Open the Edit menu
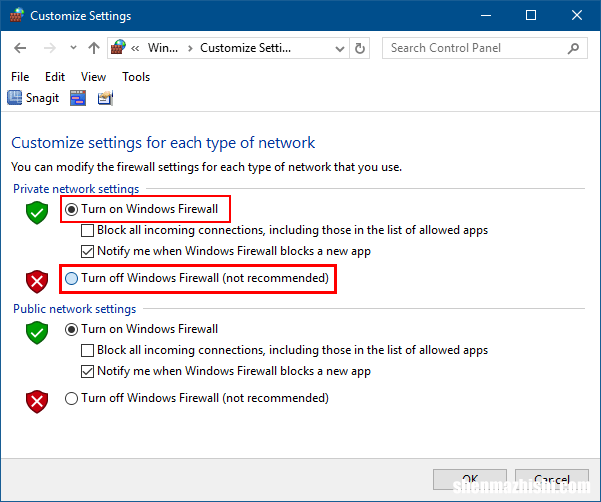601x502 pixels. pyautogui.click(x=55, y=77)
